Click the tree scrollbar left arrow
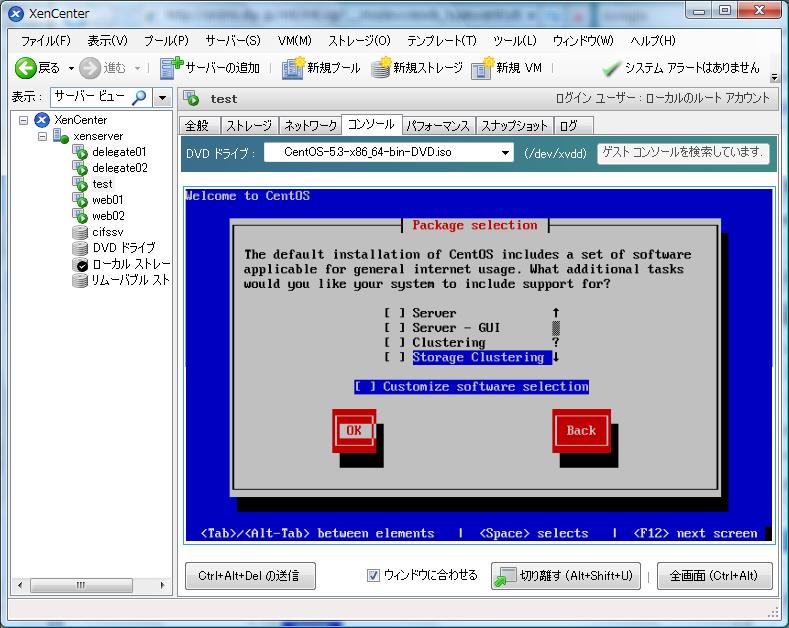The image size is (789, 628). point(20,585)
